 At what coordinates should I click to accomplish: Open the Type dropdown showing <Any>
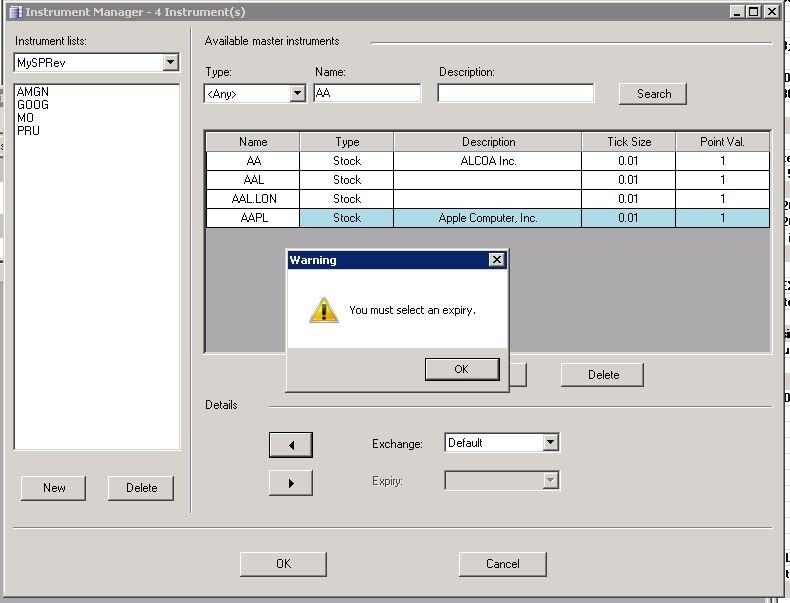pyautogui.click(x=297, y=93)
